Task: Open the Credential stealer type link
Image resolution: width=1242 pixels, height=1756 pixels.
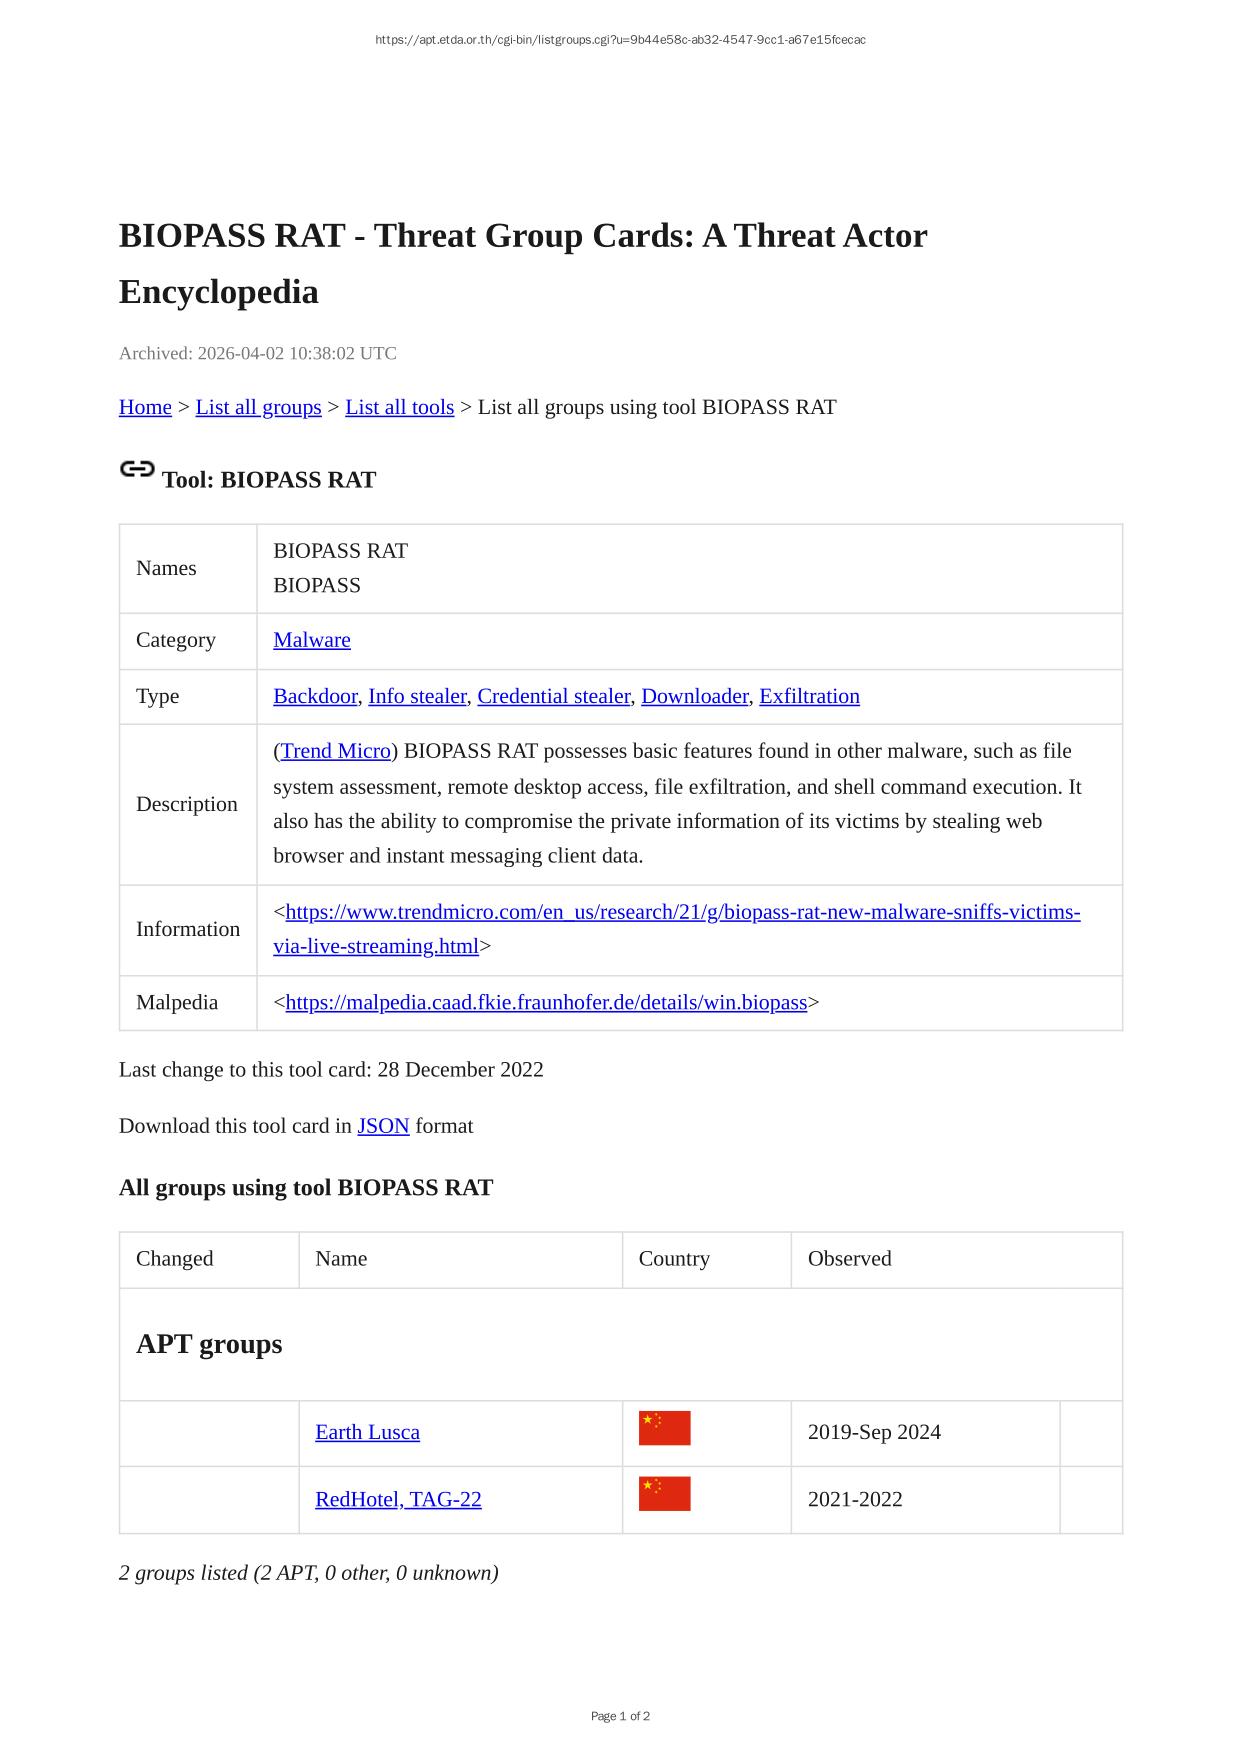Action: point(553,696)
